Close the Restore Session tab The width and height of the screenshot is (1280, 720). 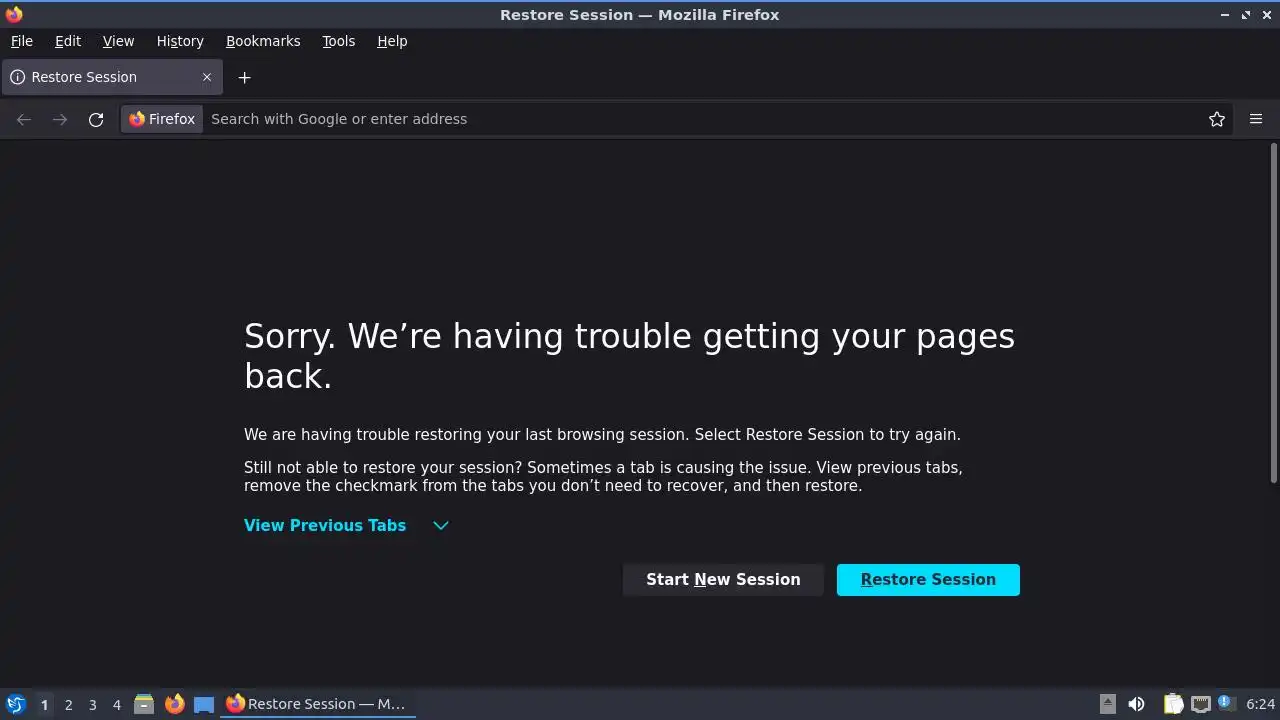(207, 77)
